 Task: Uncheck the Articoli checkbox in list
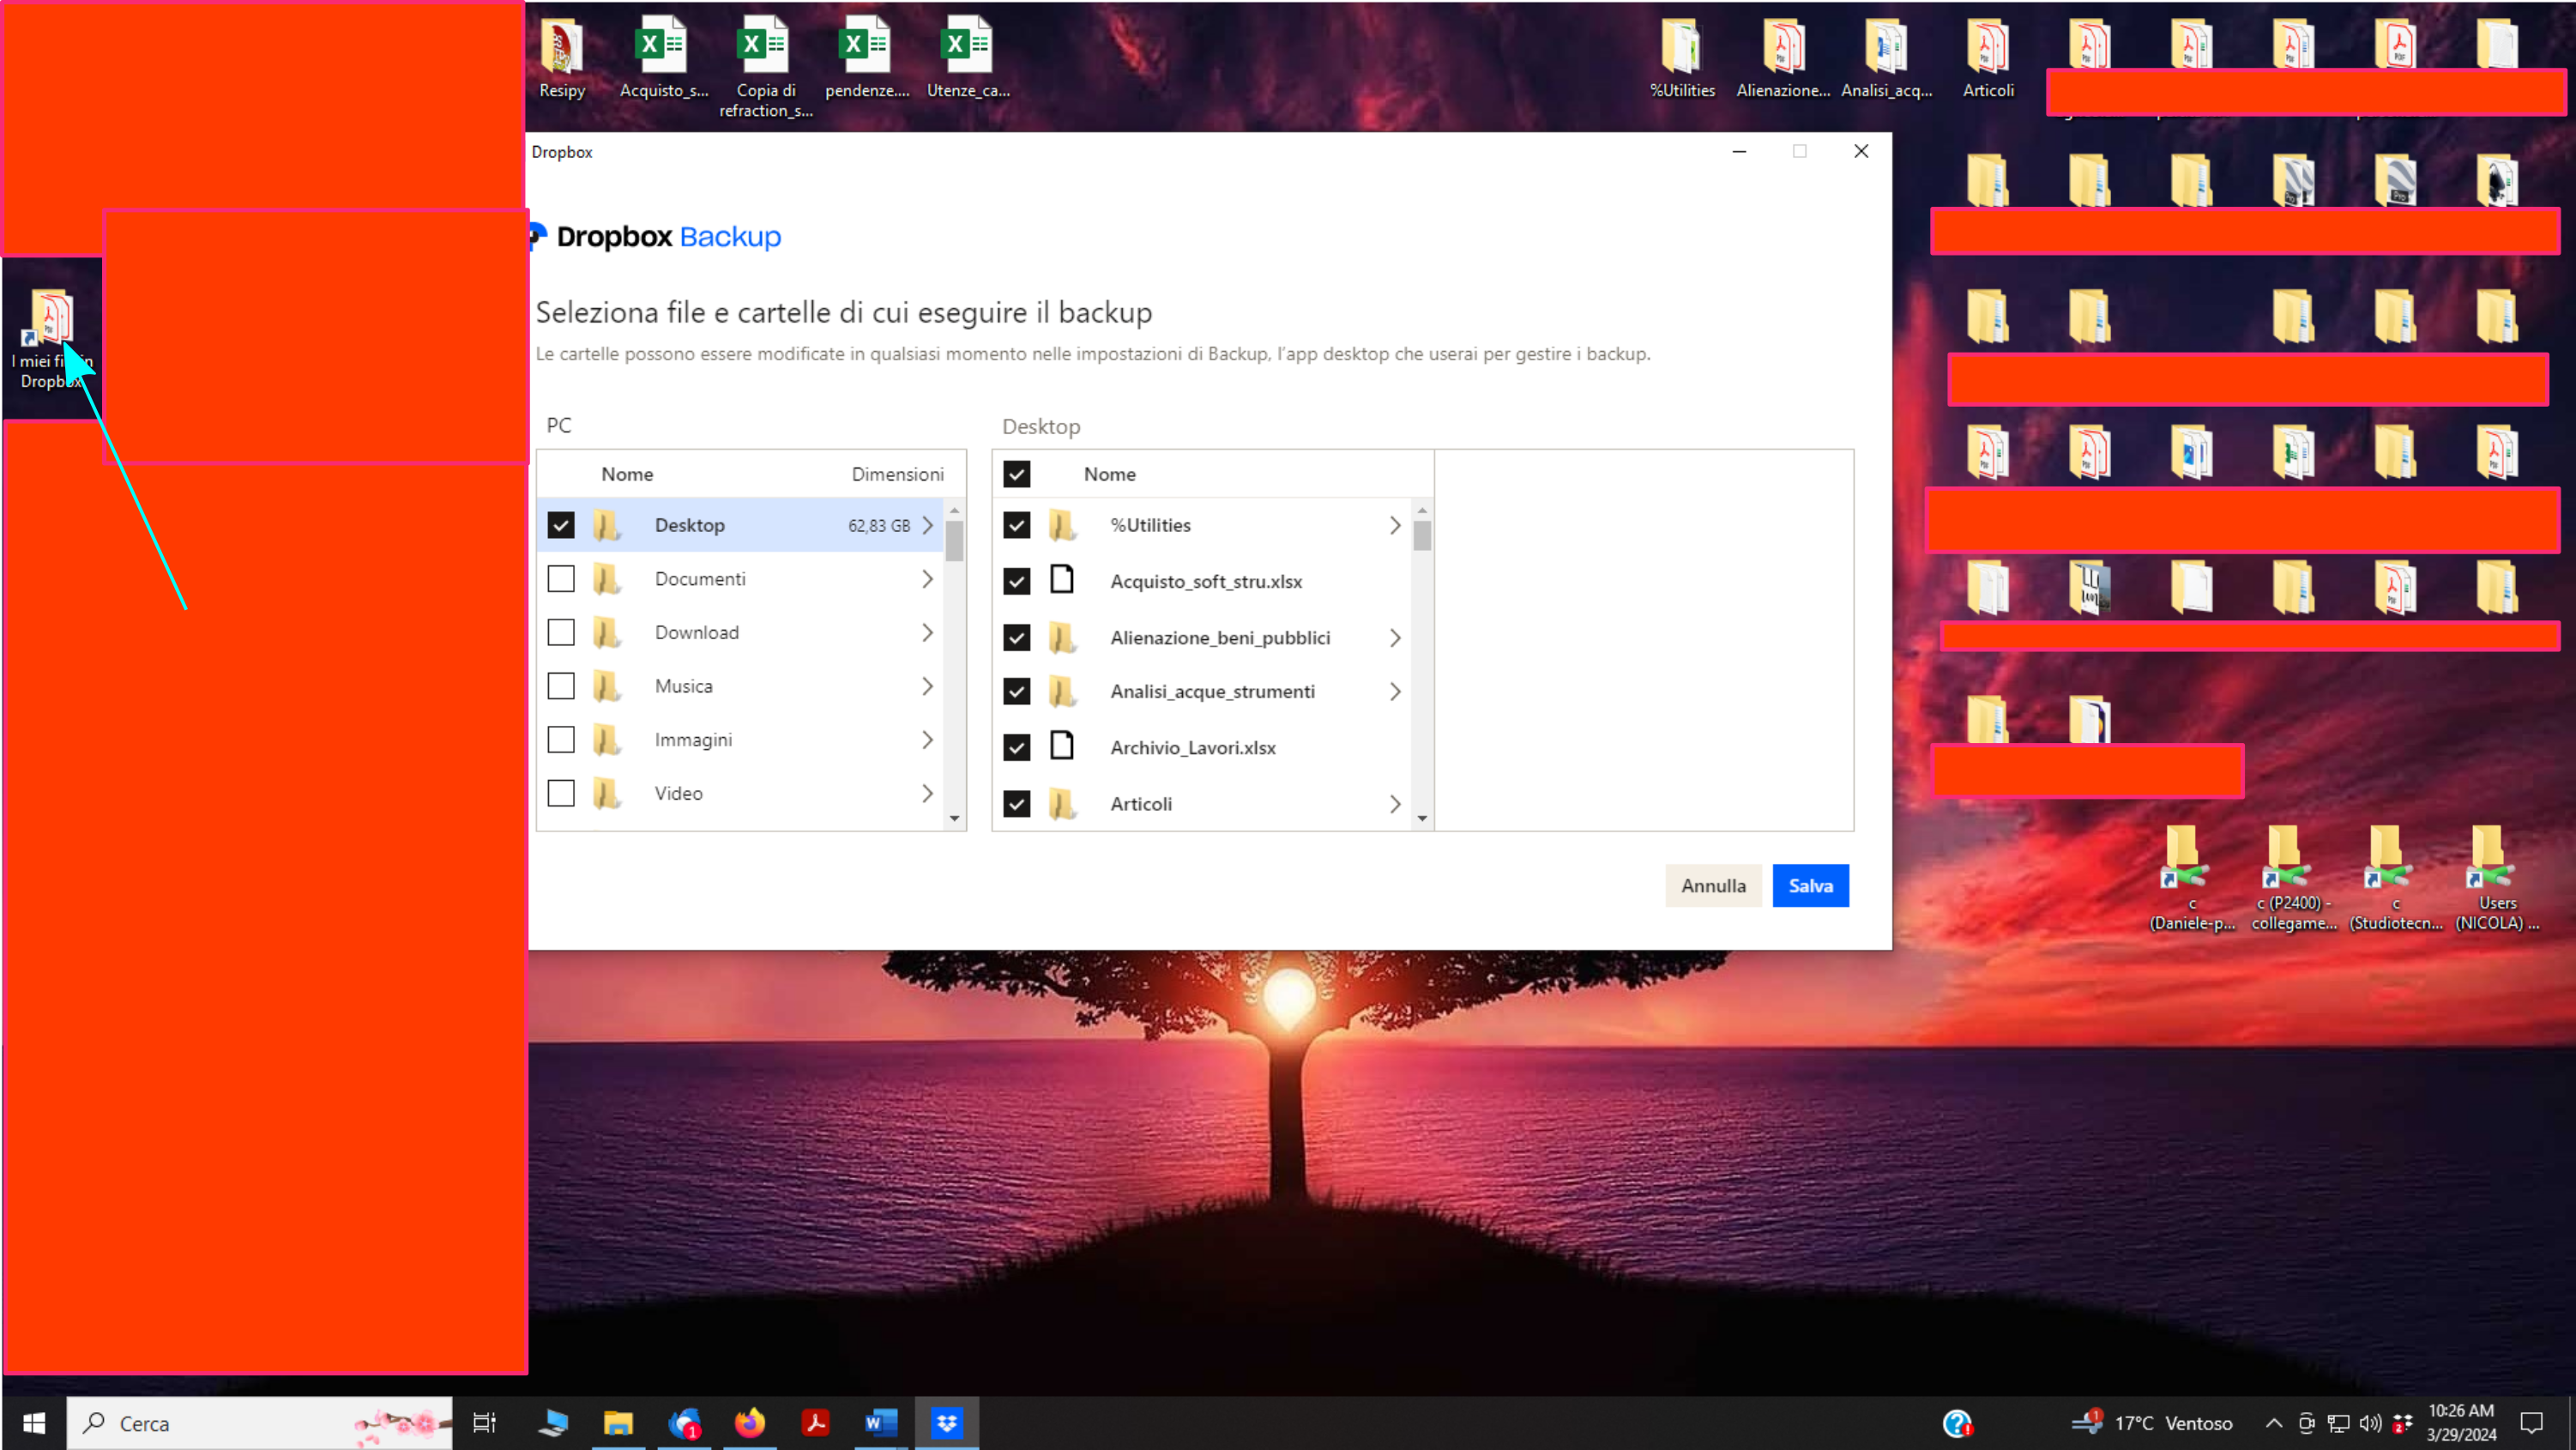coord(1017,803)
